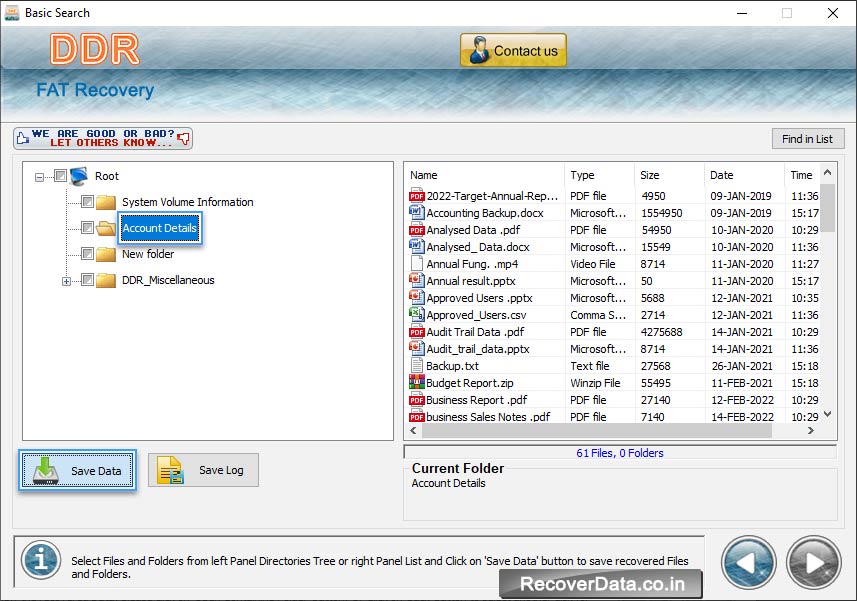The image size is (857, 601).
Task: Select the DDR_Miscellaneous tree item
Action: (168, 280)
